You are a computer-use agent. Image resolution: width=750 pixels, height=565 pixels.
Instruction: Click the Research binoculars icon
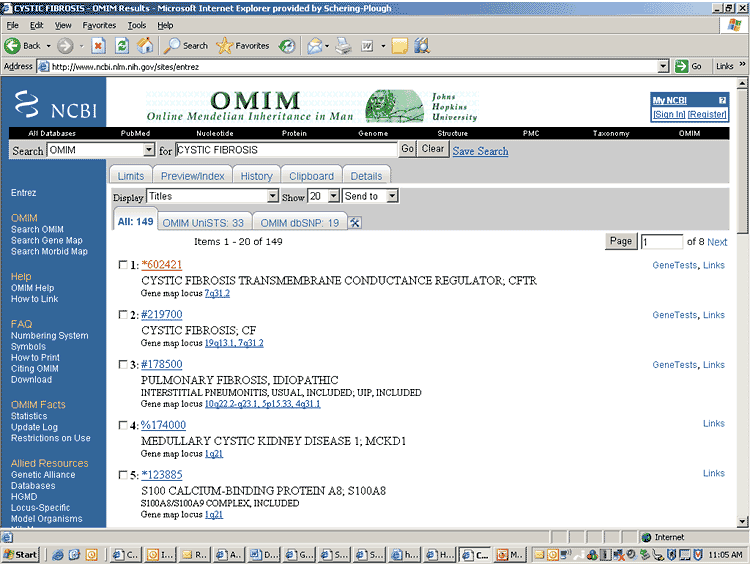[422, 46]
